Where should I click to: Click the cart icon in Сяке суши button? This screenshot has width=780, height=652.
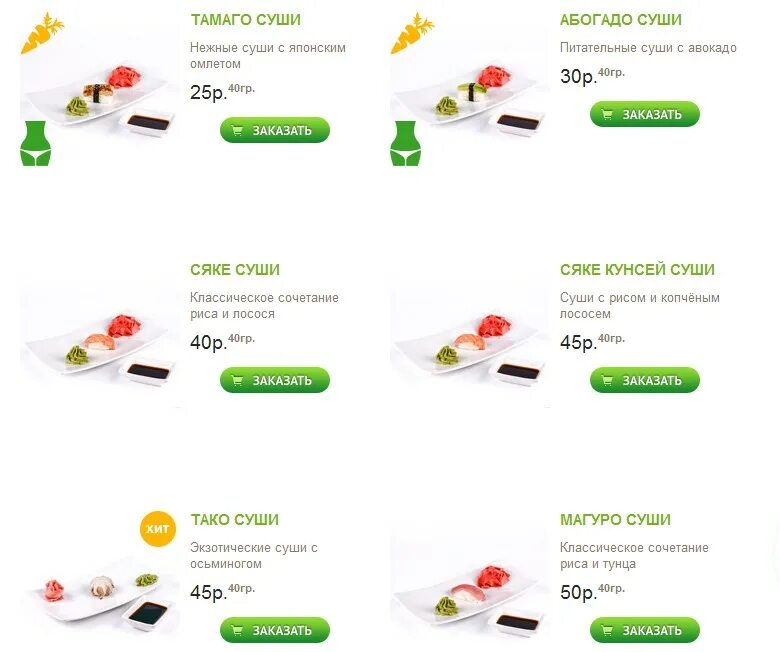(237, 380)
